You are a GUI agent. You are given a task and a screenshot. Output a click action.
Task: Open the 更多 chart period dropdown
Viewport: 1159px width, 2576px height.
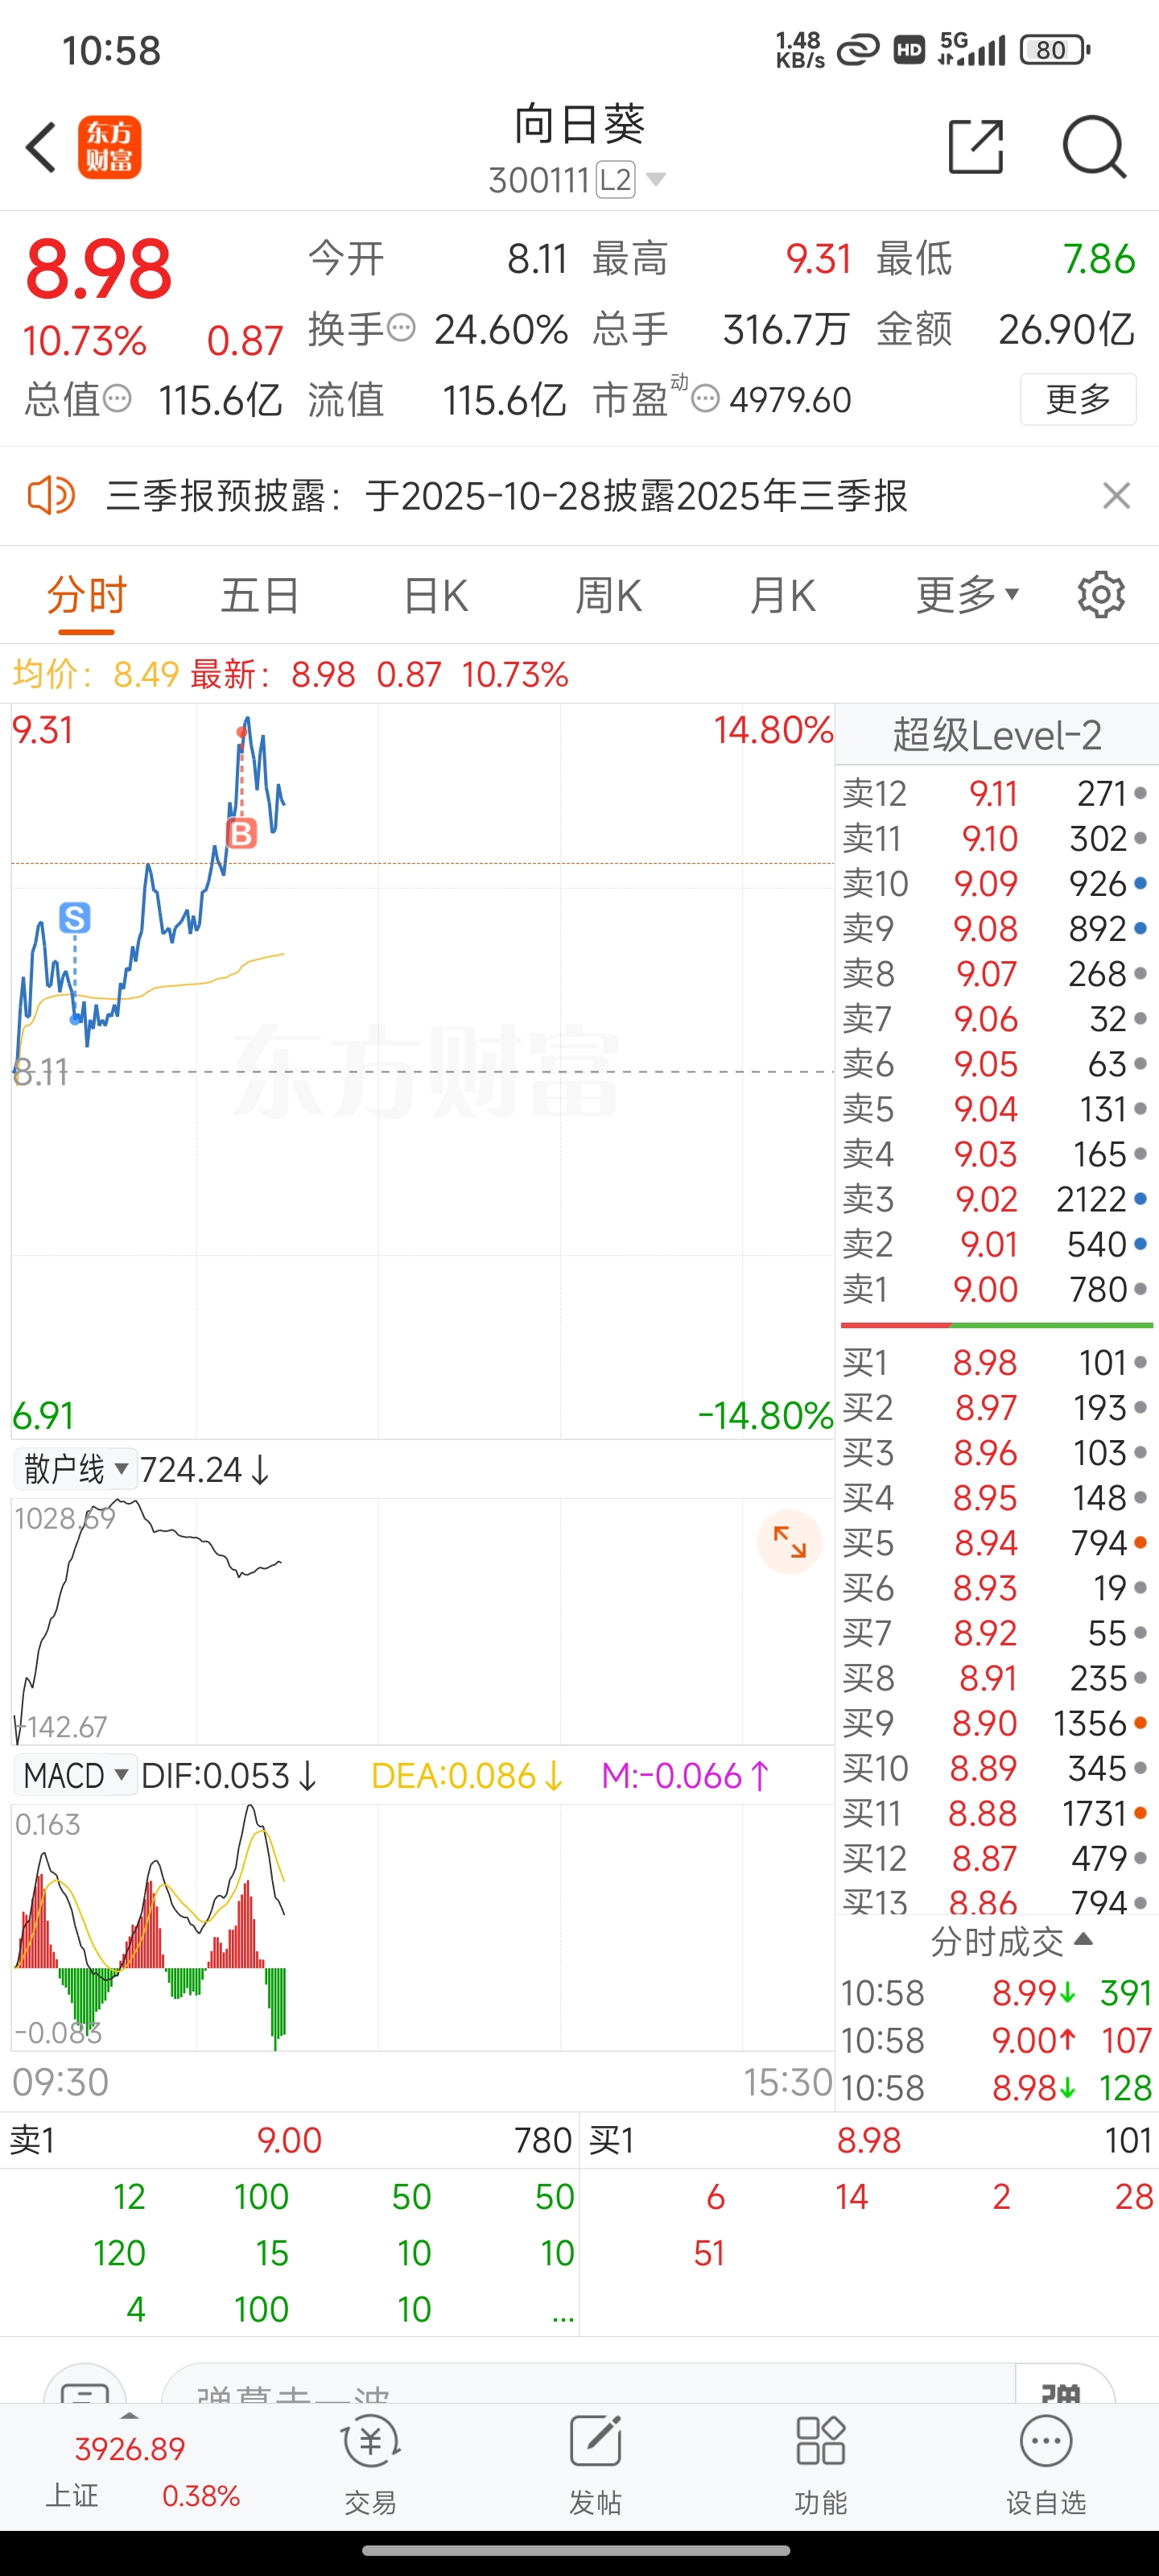967,595
